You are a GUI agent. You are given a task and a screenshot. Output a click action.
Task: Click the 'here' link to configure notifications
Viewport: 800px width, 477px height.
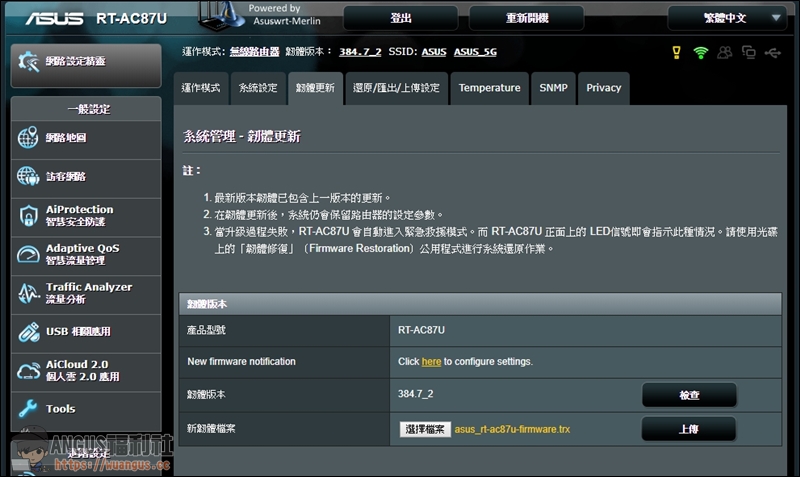click(x=431, y=361)
